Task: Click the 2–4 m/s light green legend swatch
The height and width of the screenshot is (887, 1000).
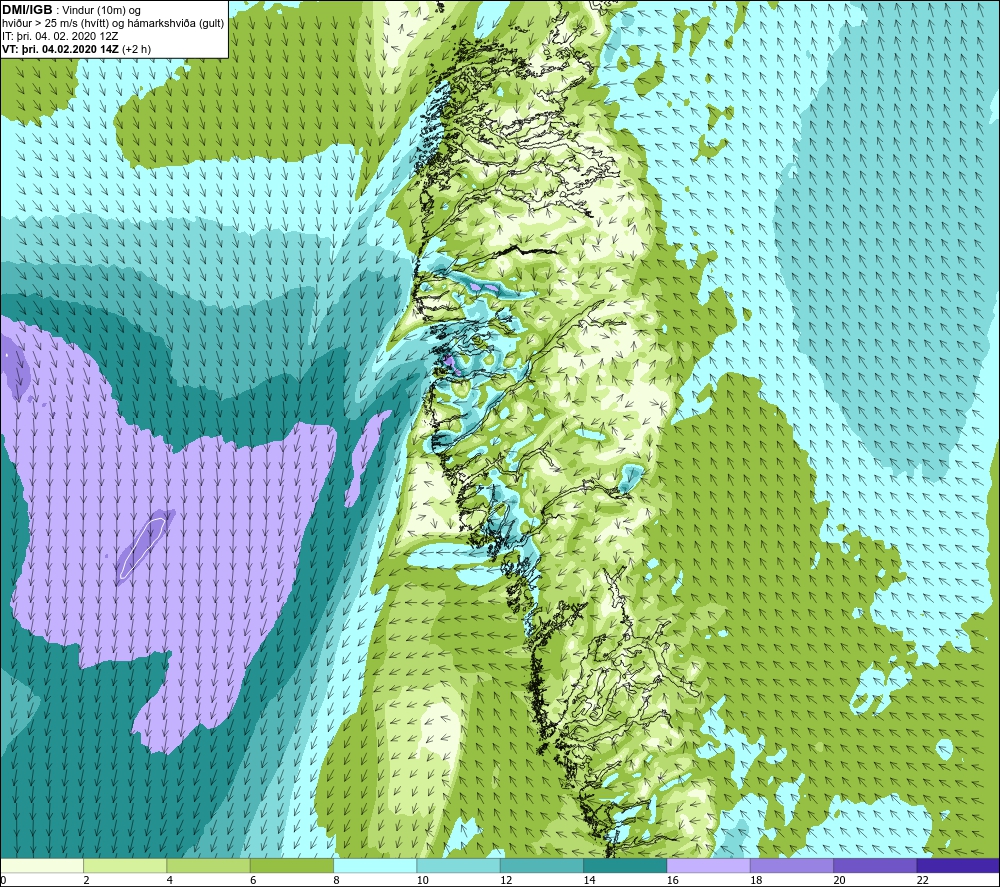Action: [125, 865]
